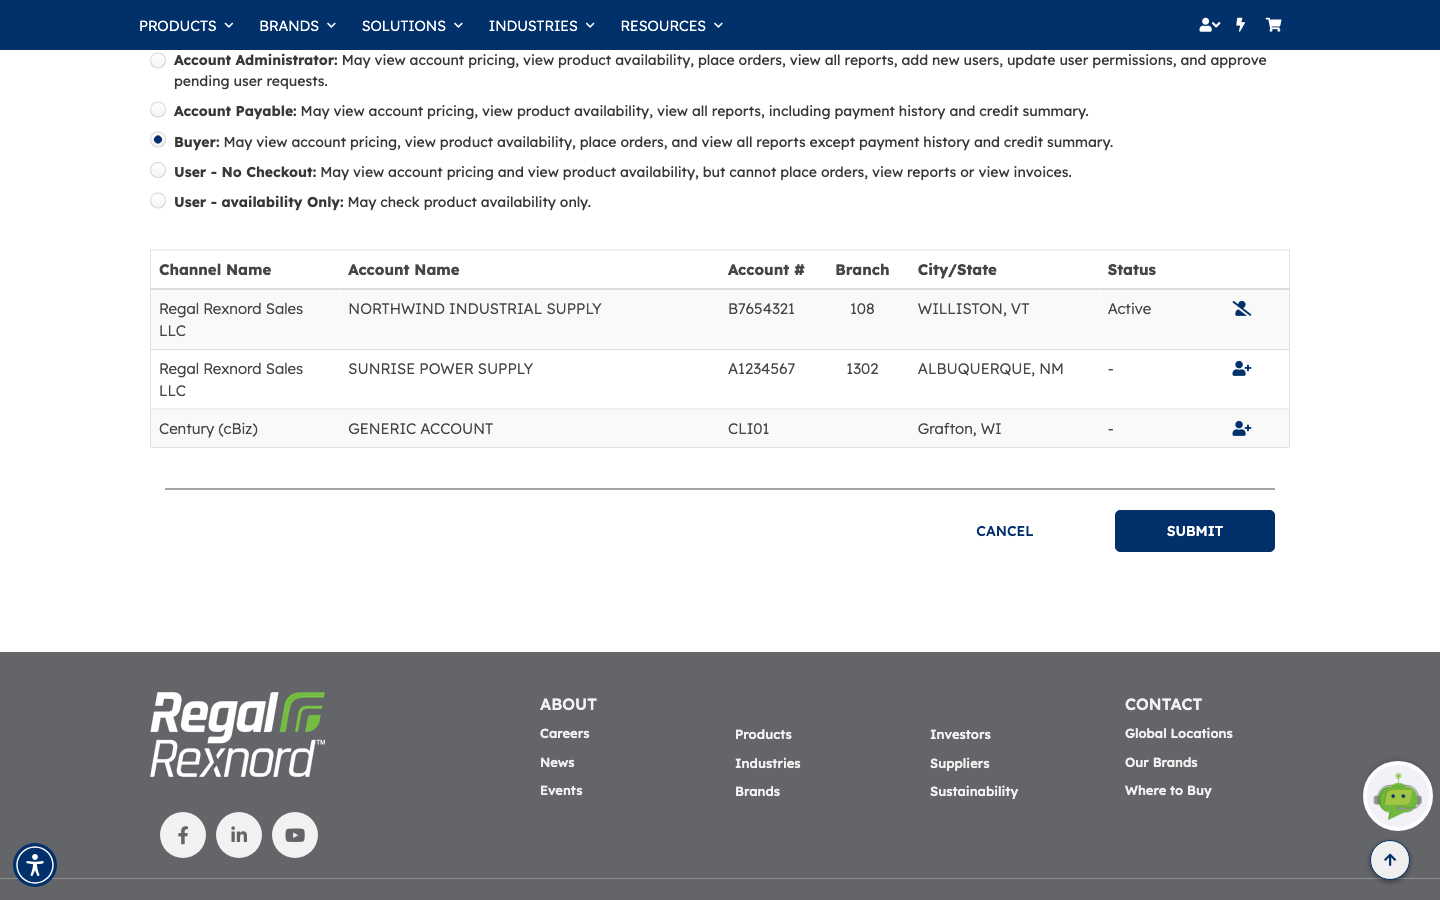Add user to Generic Account row
Viewport: 1440px width, 900px height.
pyautogui.click(x=1242, y=429)
